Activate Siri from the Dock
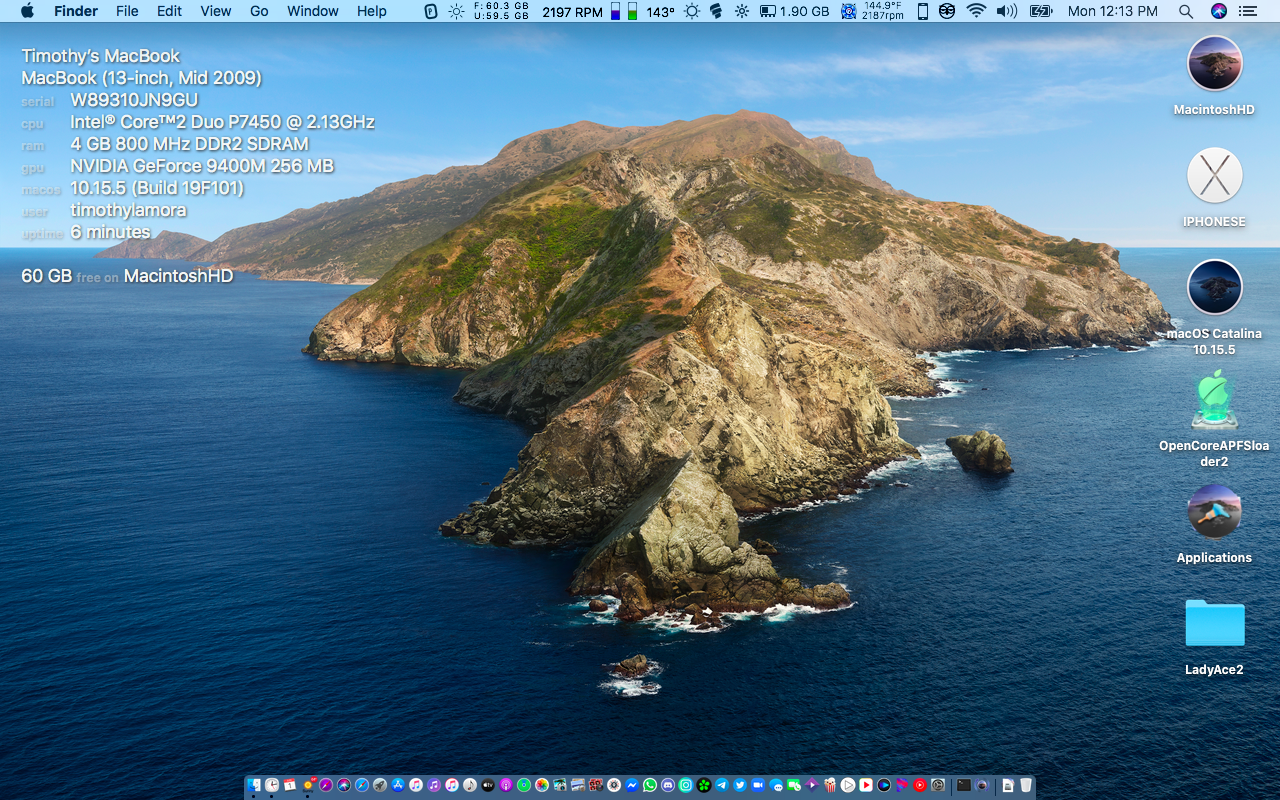 click(x=344, y=785)
